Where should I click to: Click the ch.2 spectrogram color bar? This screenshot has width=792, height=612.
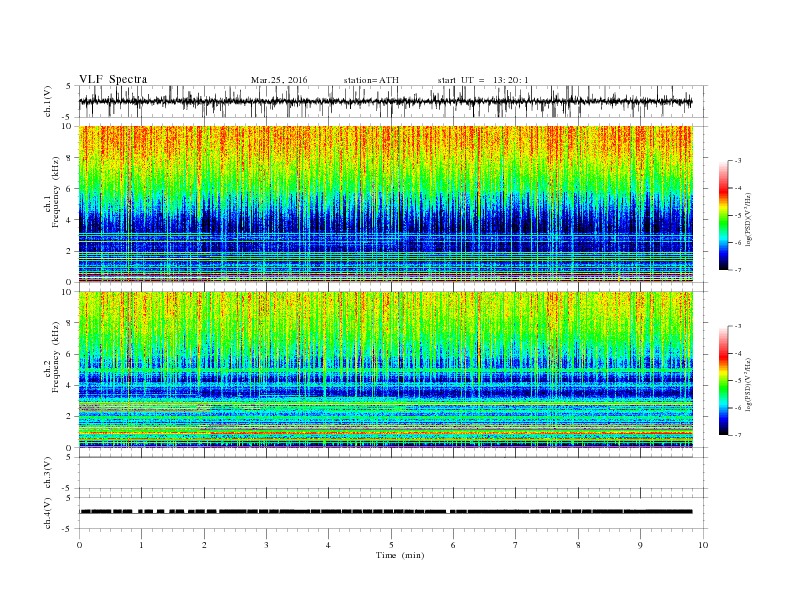(x=723, y=380)
